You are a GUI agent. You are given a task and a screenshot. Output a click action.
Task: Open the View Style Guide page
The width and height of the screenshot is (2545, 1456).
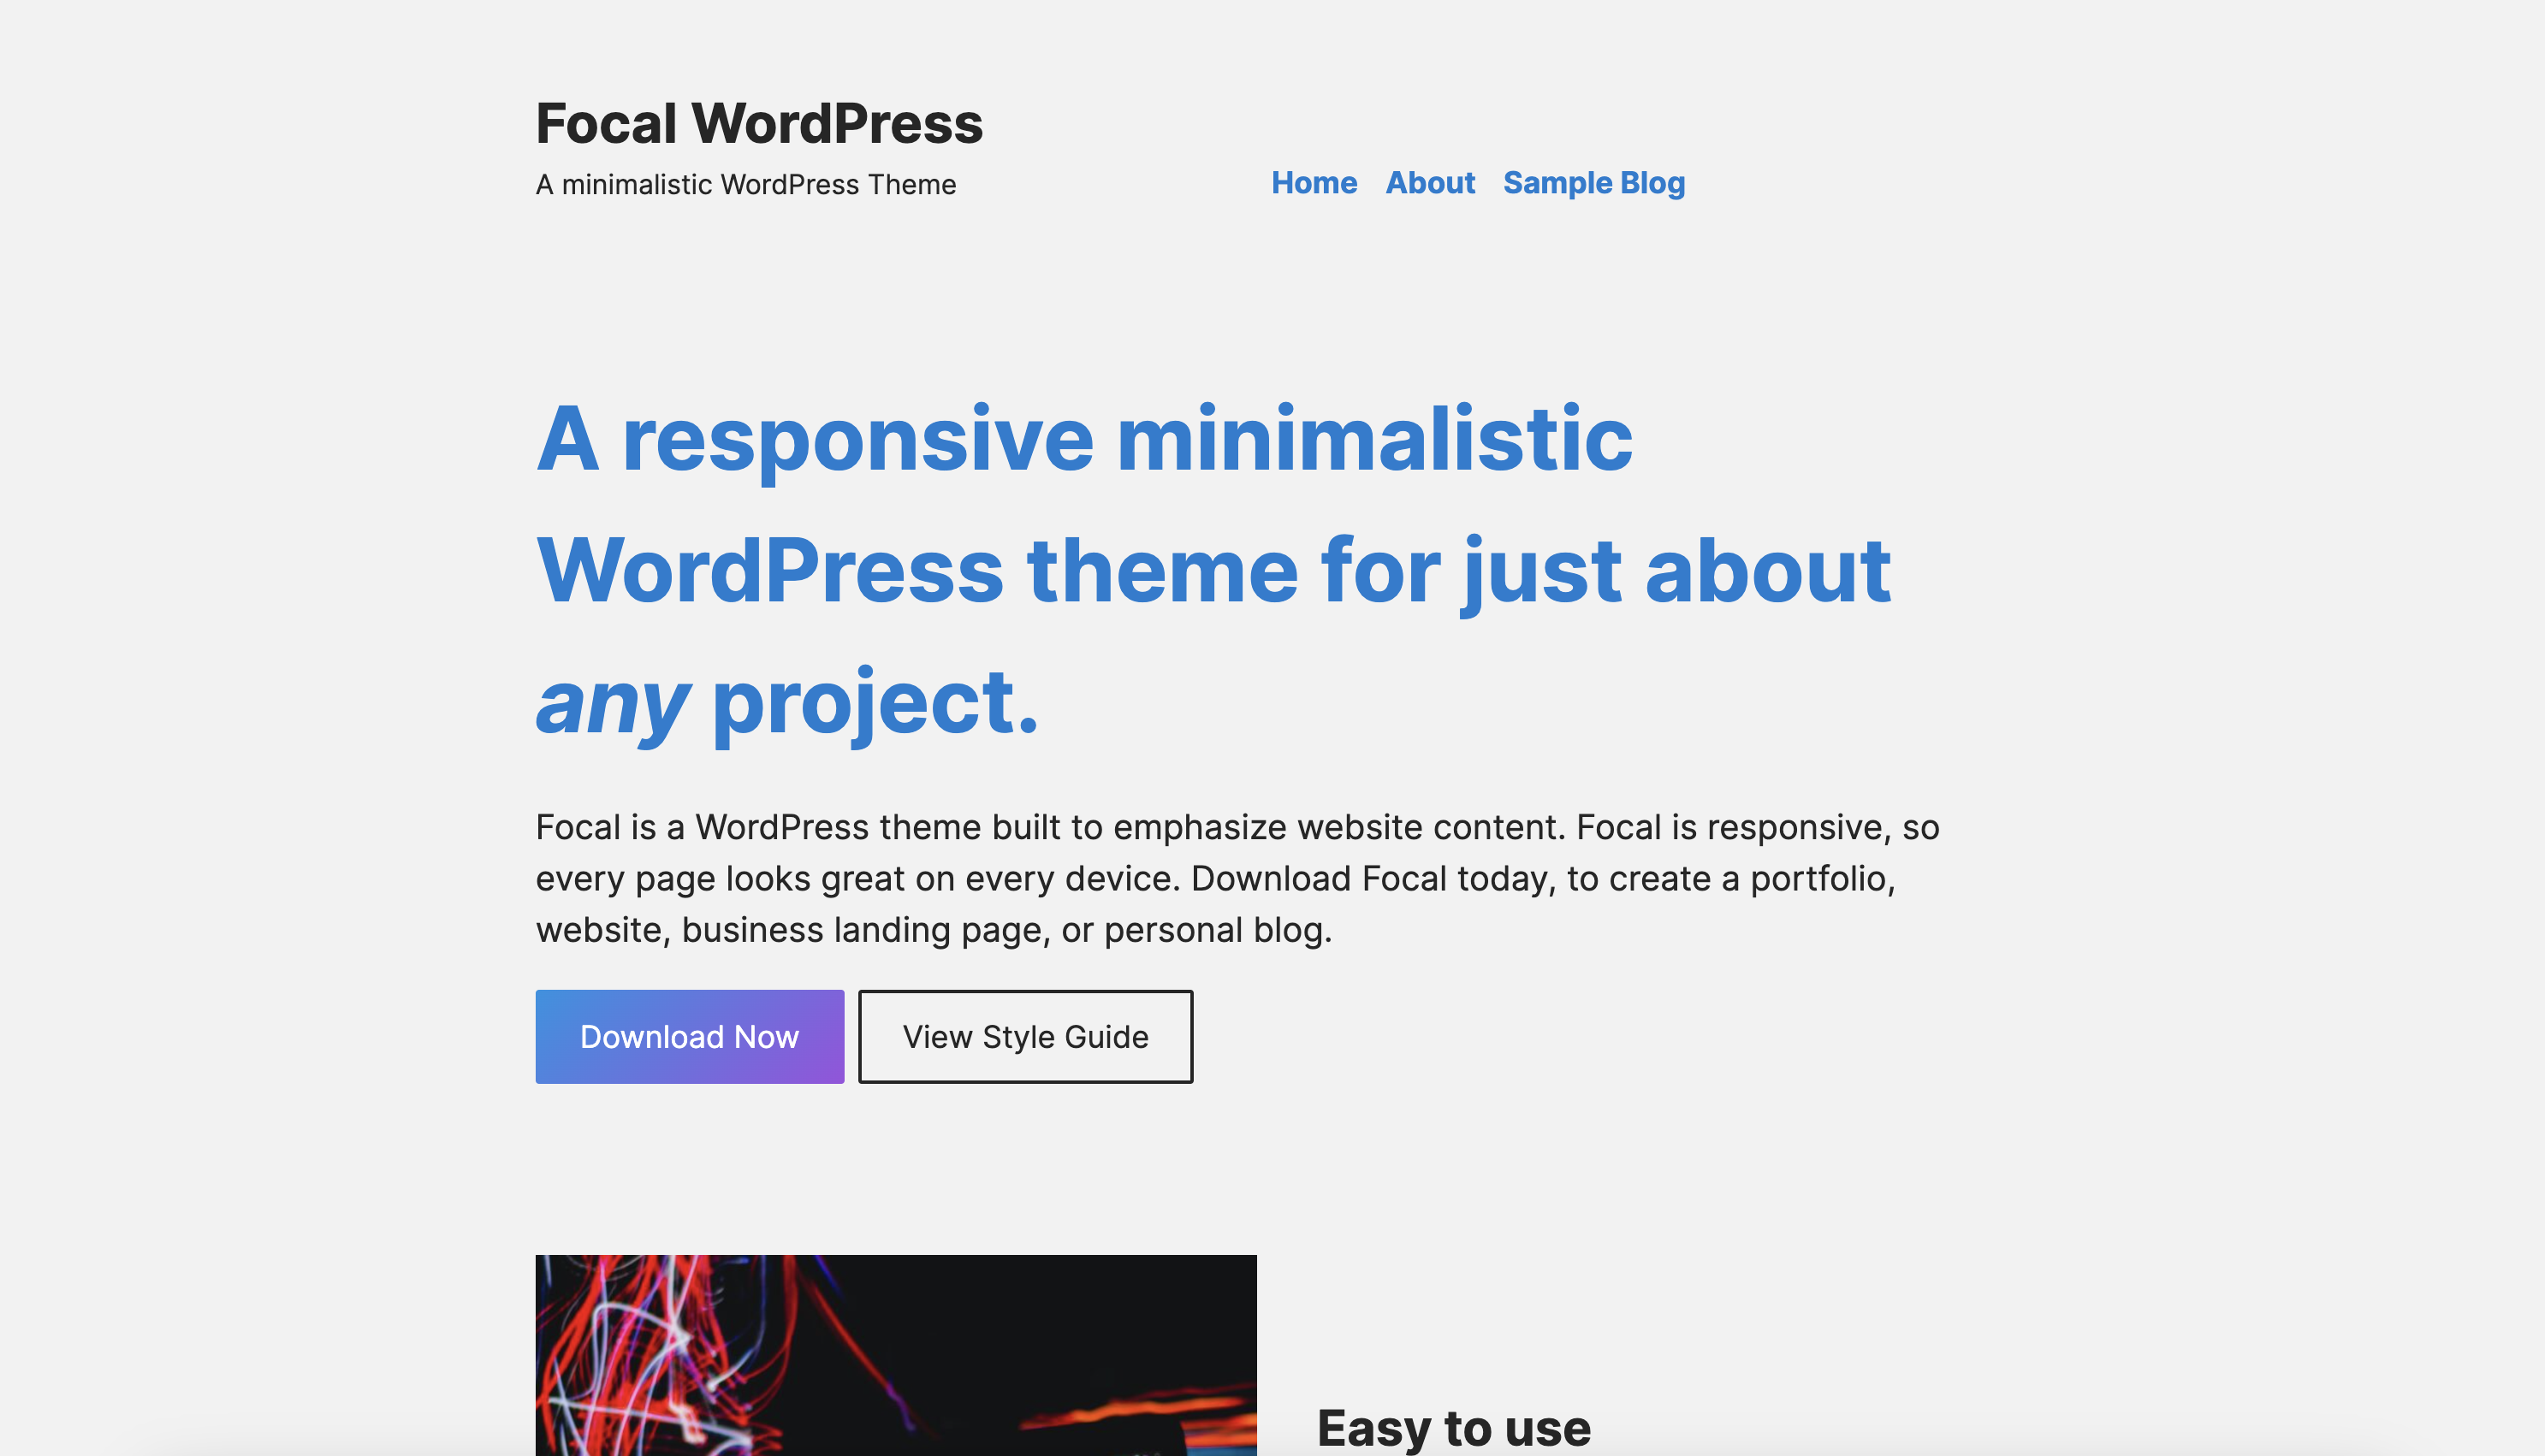pos(1025,1036)
